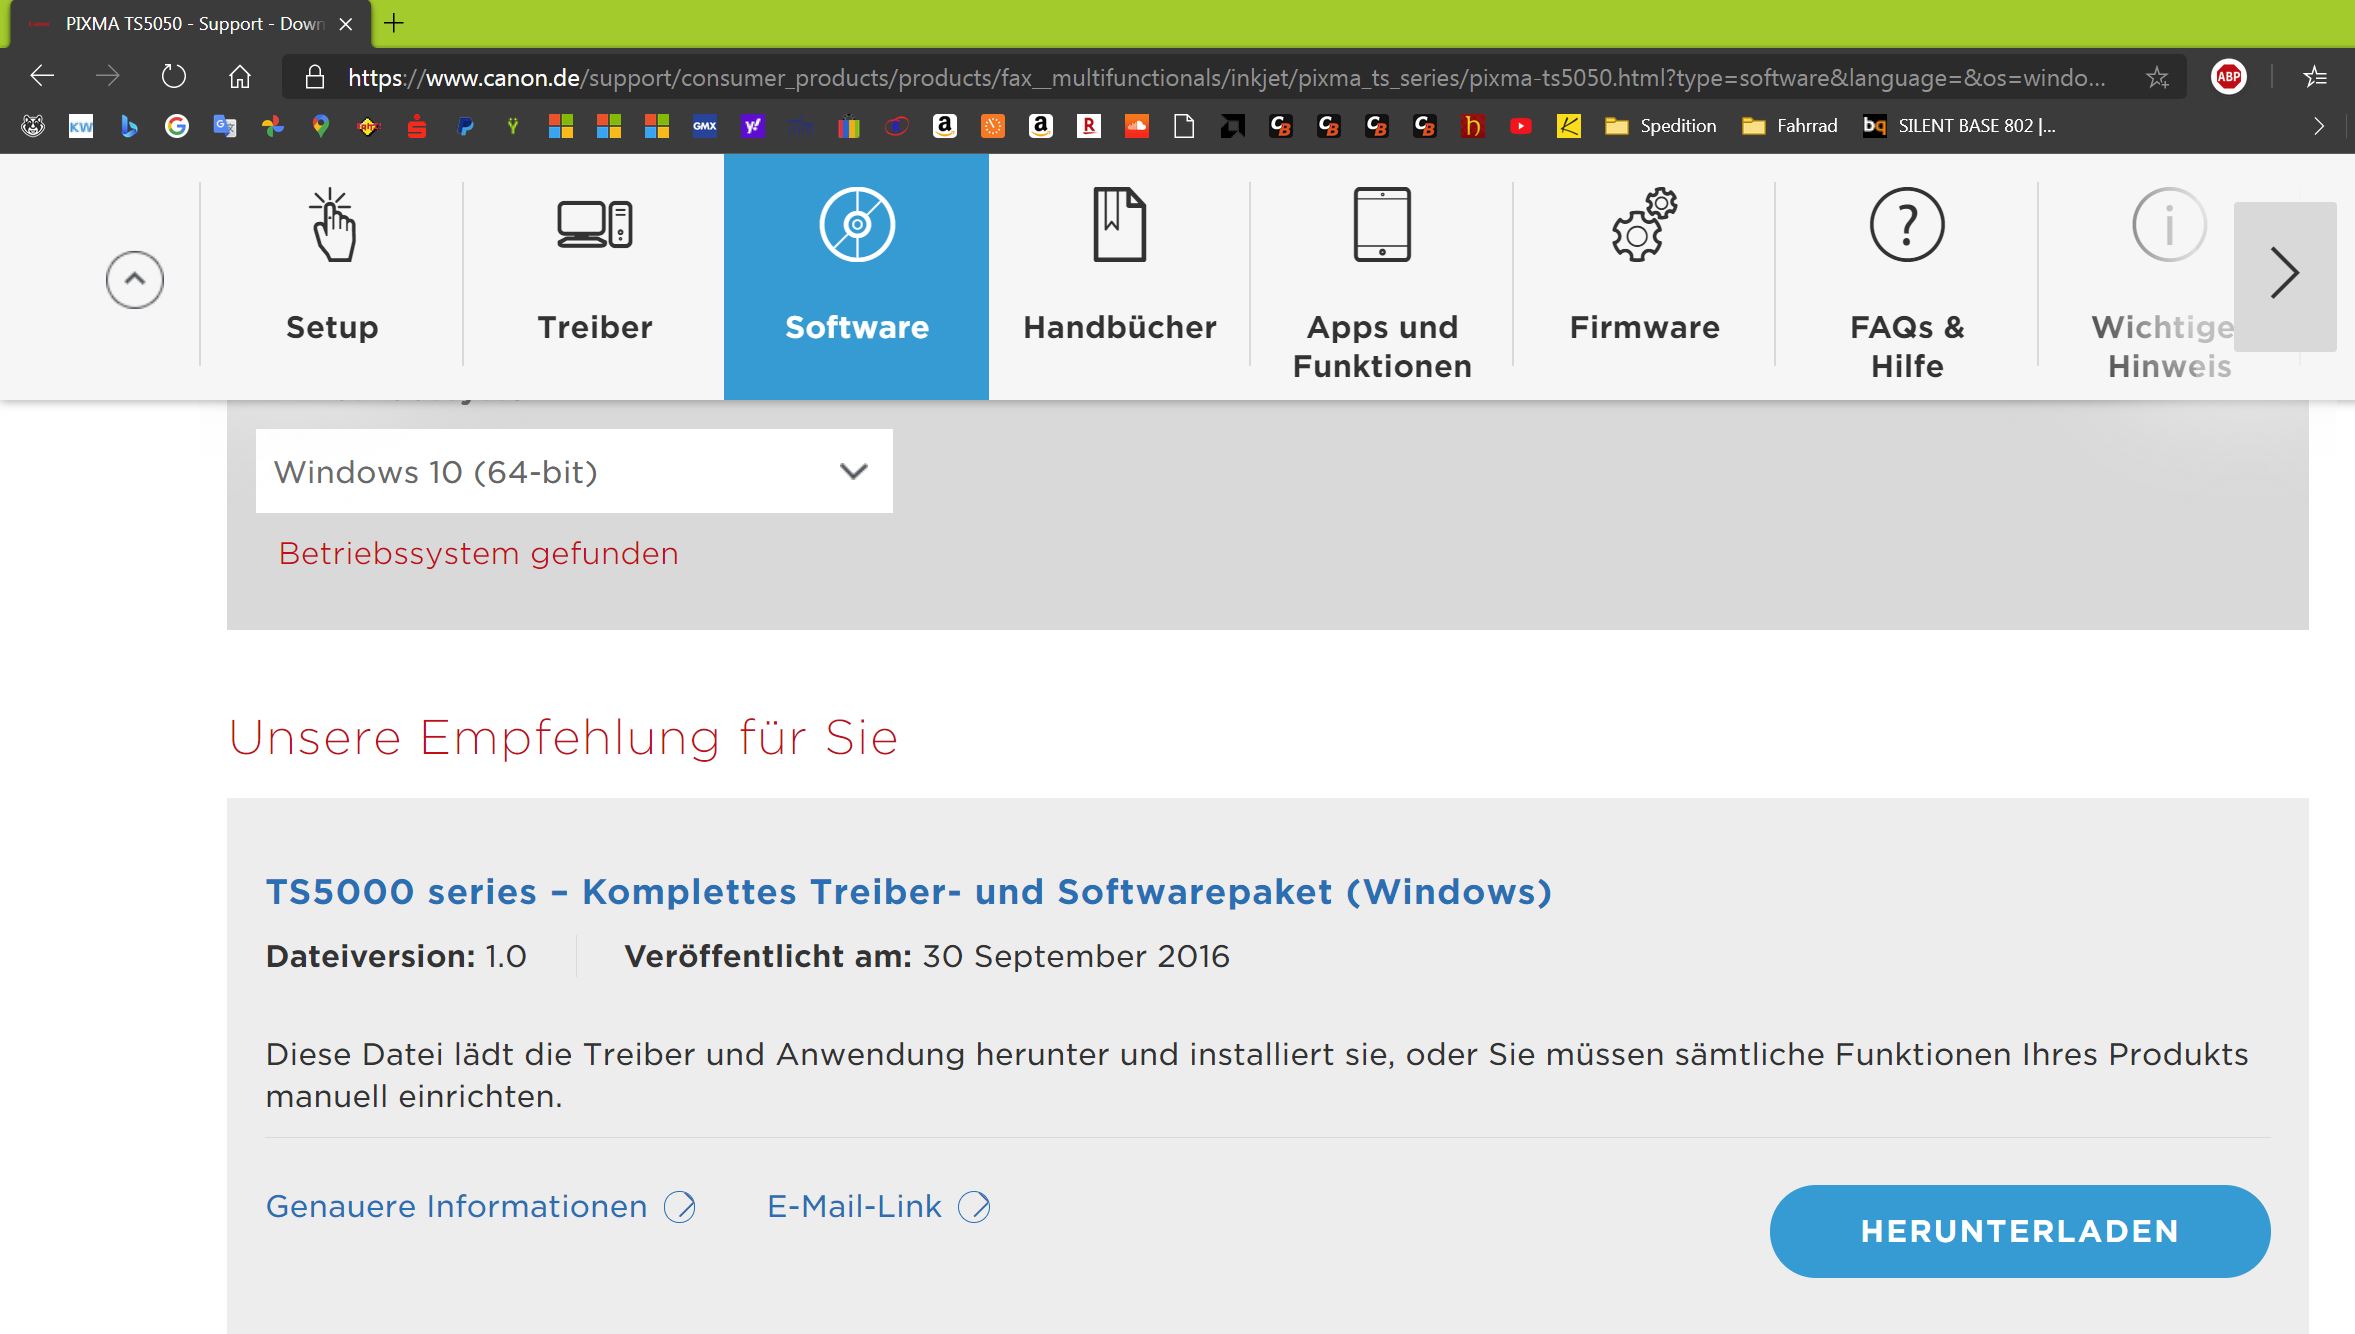Click the Adblock Plus extension icon
The height and width of the screenshot is (1334, 2355).
2229,77
